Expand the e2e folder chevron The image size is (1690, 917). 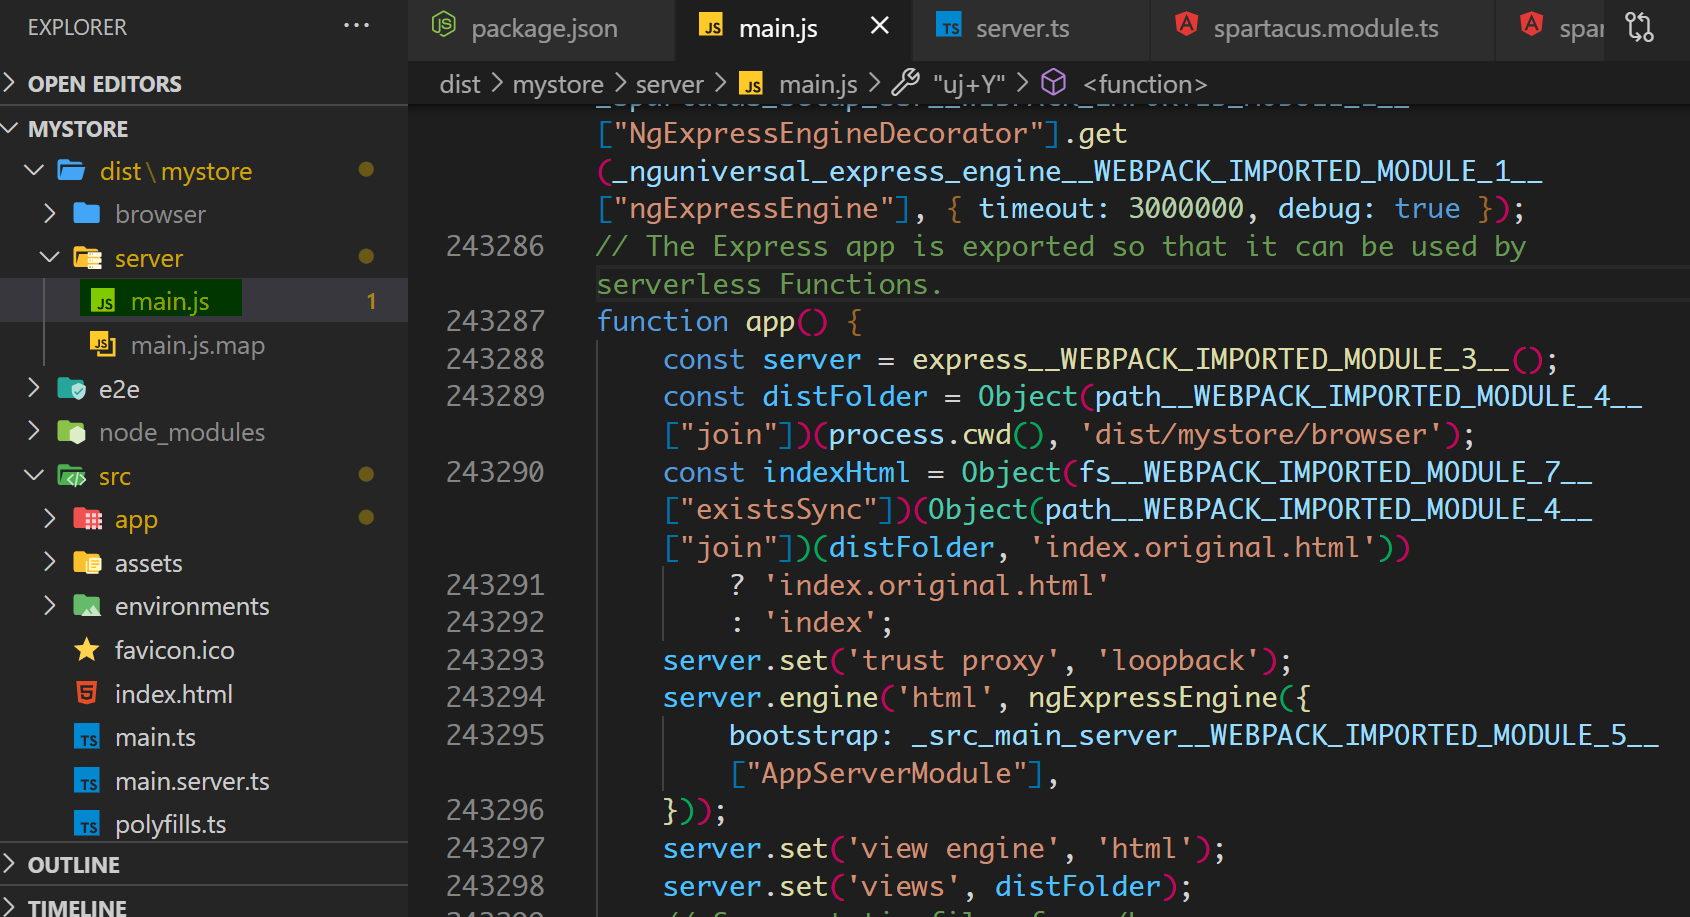34,388
